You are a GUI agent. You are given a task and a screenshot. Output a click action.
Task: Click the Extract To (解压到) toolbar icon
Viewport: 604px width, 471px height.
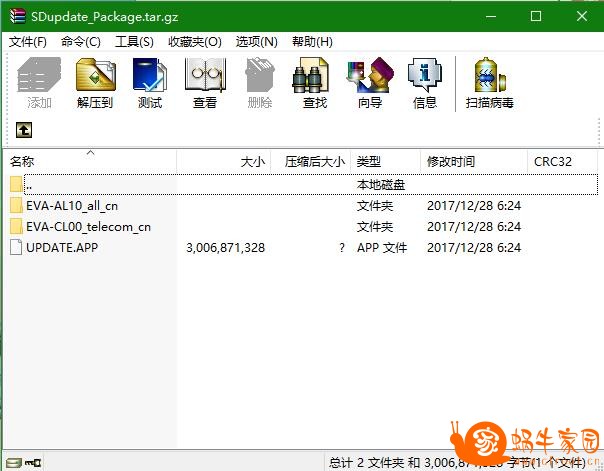point(95,75)
